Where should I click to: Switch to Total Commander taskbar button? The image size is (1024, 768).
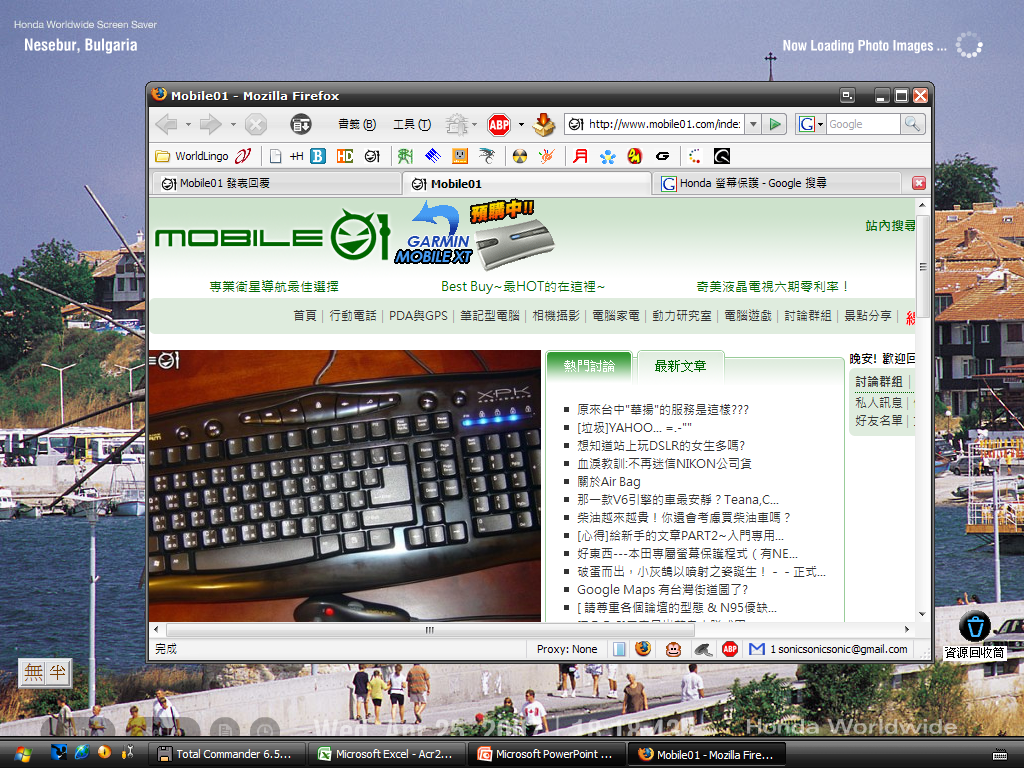coord(227,754)
